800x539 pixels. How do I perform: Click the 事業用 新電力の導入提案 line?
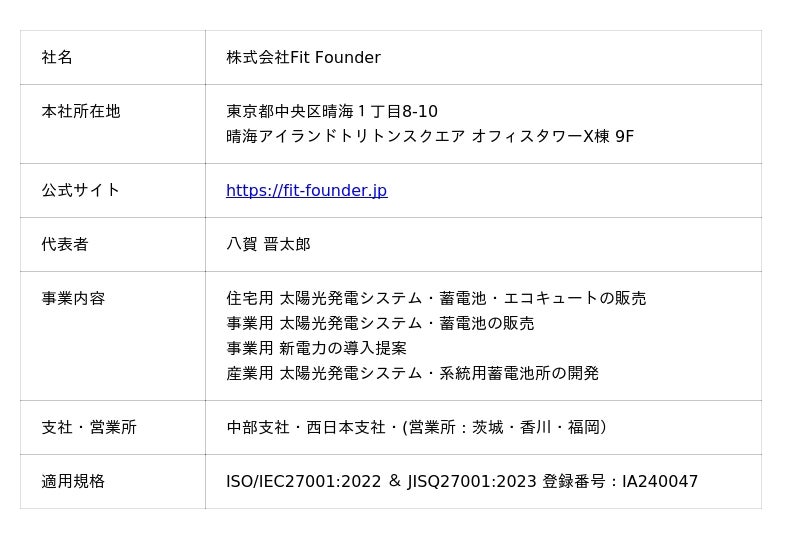click(316, 349)
